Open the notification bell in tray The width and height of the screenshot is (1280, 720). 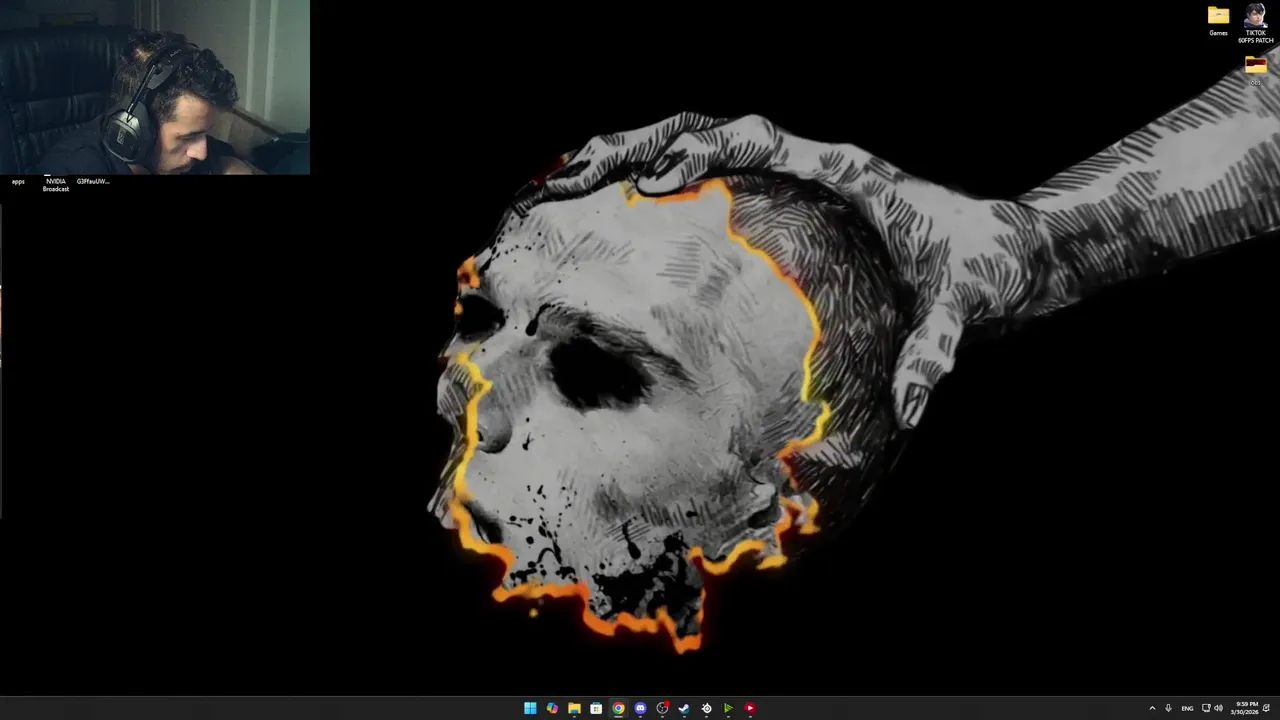tap(1266, 708)
